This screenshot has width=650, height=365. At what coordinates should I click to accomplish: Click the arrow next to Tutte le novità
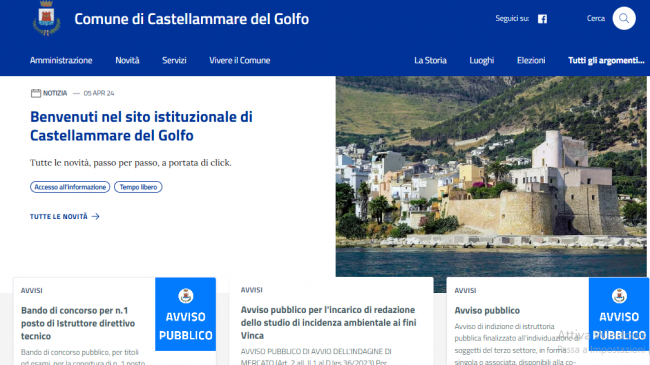pyautogui.click(x=95, y=217)
